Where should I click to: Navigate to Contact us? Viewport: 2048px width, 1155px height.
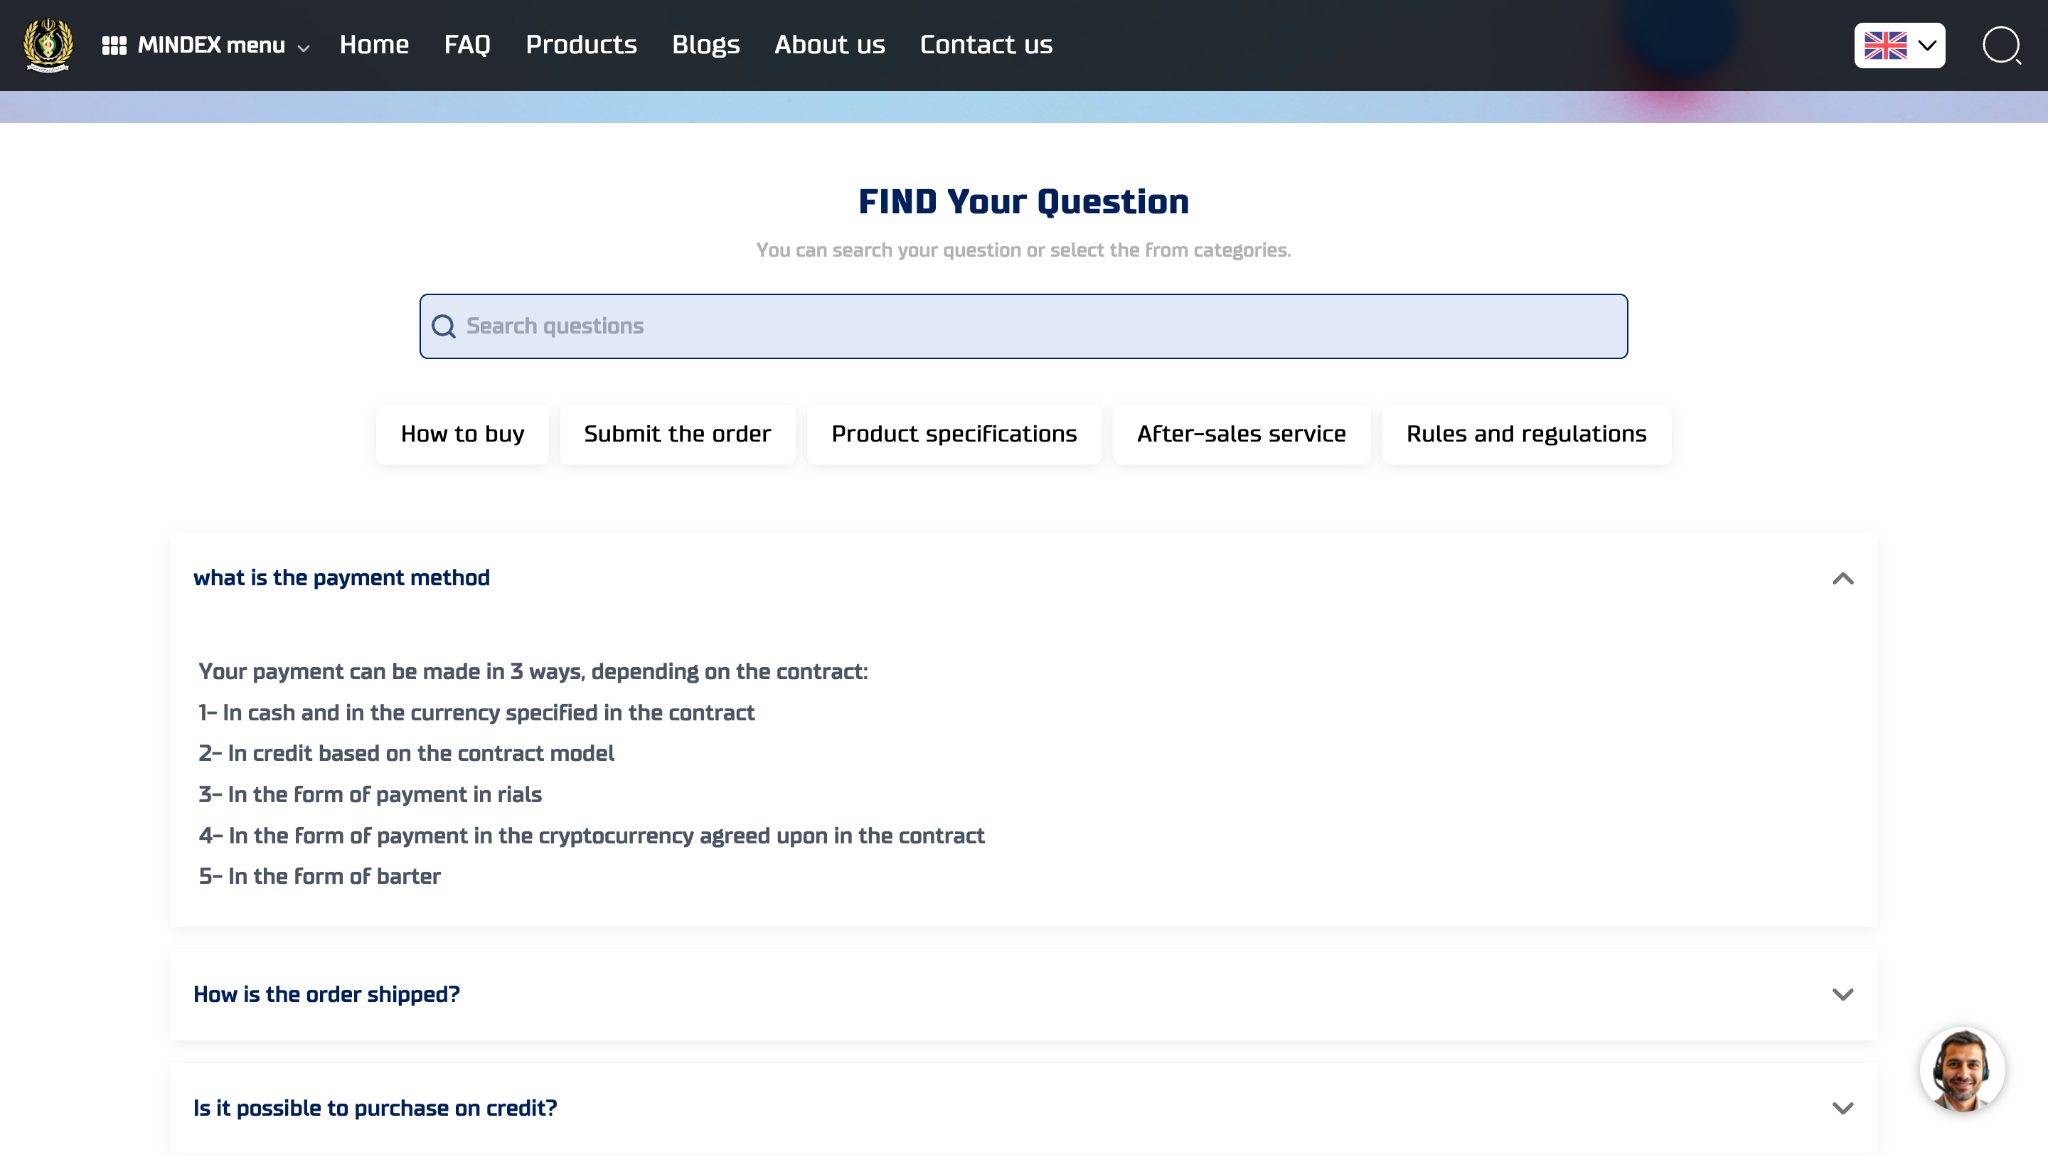click(x=985, y=45)
